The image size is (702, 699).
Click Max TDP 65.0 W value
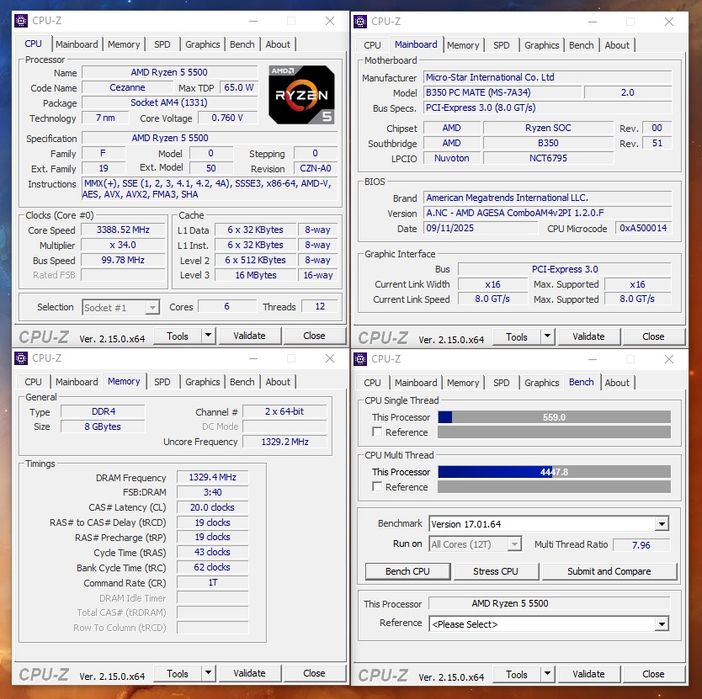pos(239,87)
